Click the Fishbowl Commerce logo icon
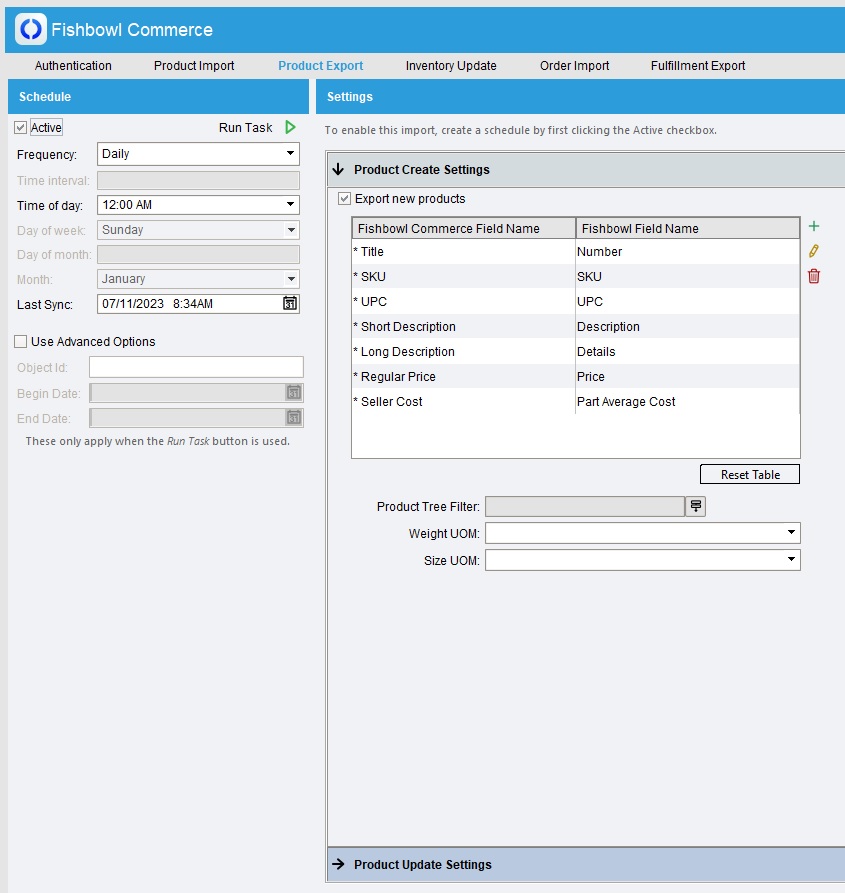 tap(30, 29)
